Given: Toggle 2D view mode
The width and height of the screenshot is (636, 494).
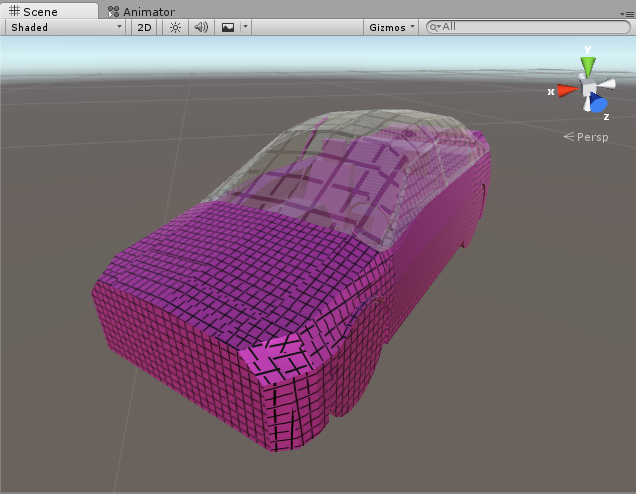Looking at the screenshot, I should [144, 27].
